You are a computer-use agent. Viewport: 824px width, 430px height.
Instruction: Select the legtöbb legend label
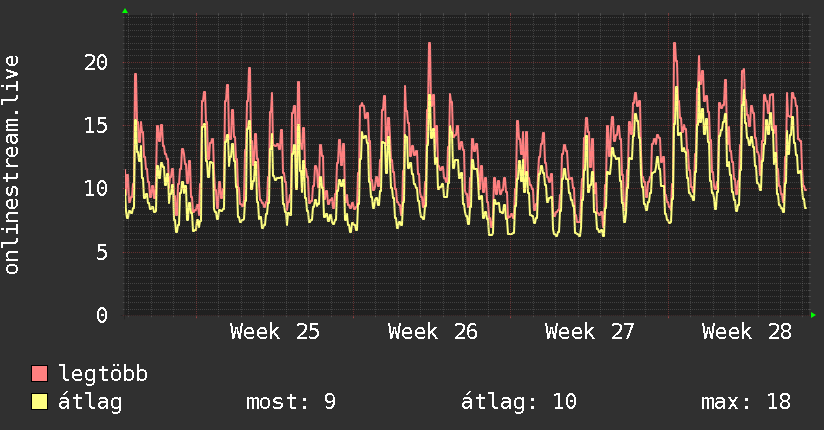point(103,374)
